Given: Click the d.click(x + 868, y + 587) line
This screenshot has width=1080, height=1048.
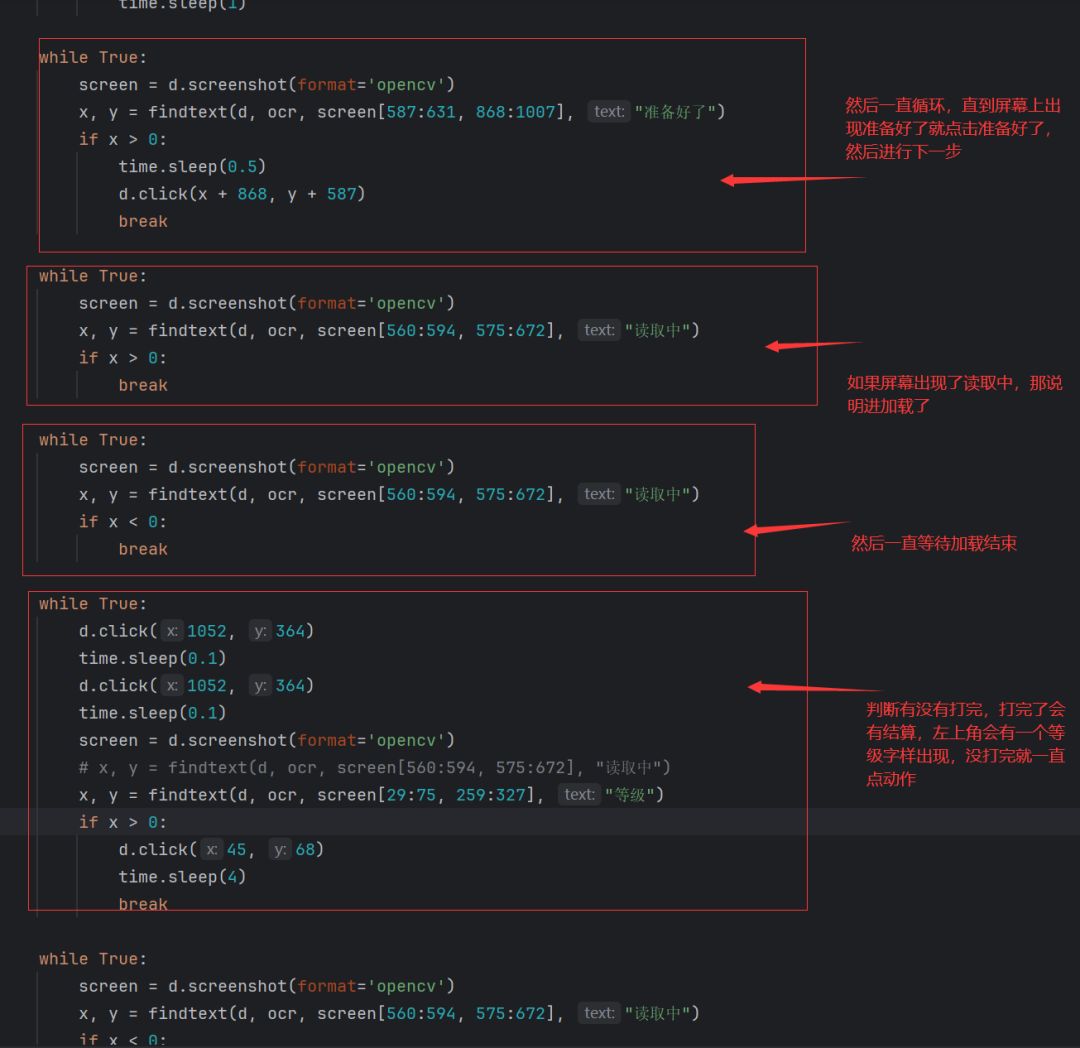Looking at the screenshot, I should tap(241, 194).
